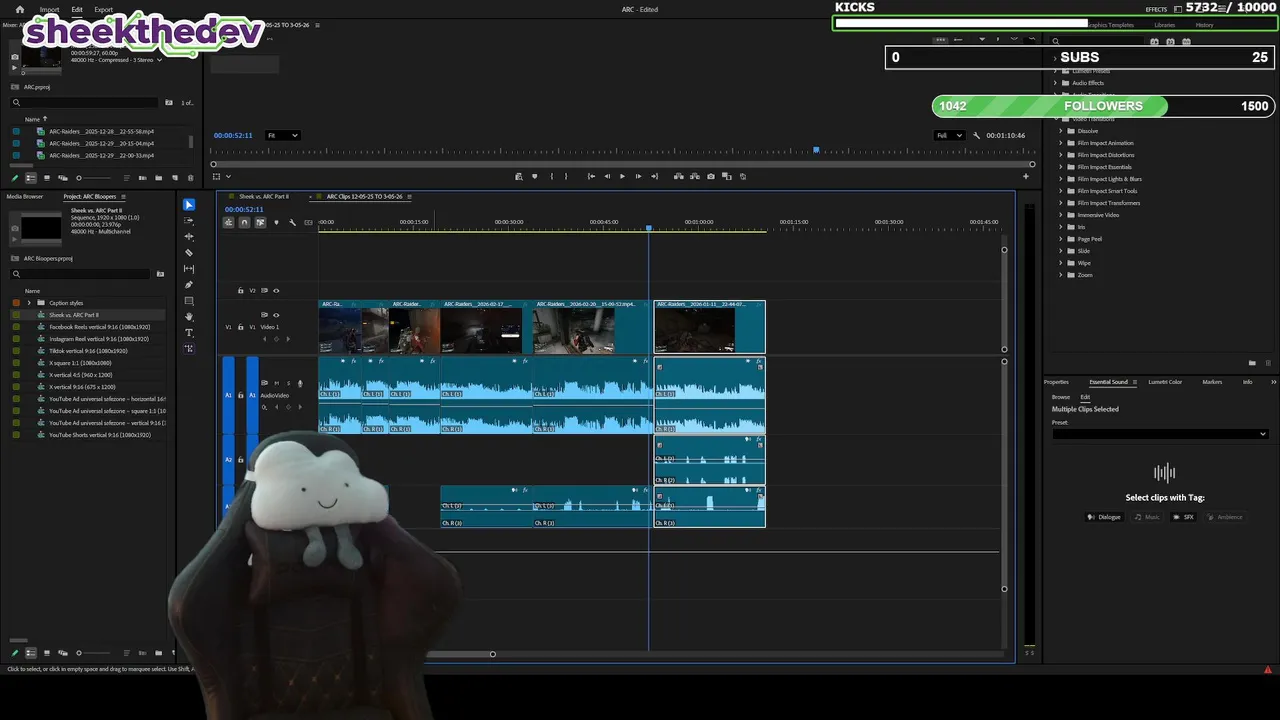
Task: Select the Hand tool
Action: pos(189,317)
